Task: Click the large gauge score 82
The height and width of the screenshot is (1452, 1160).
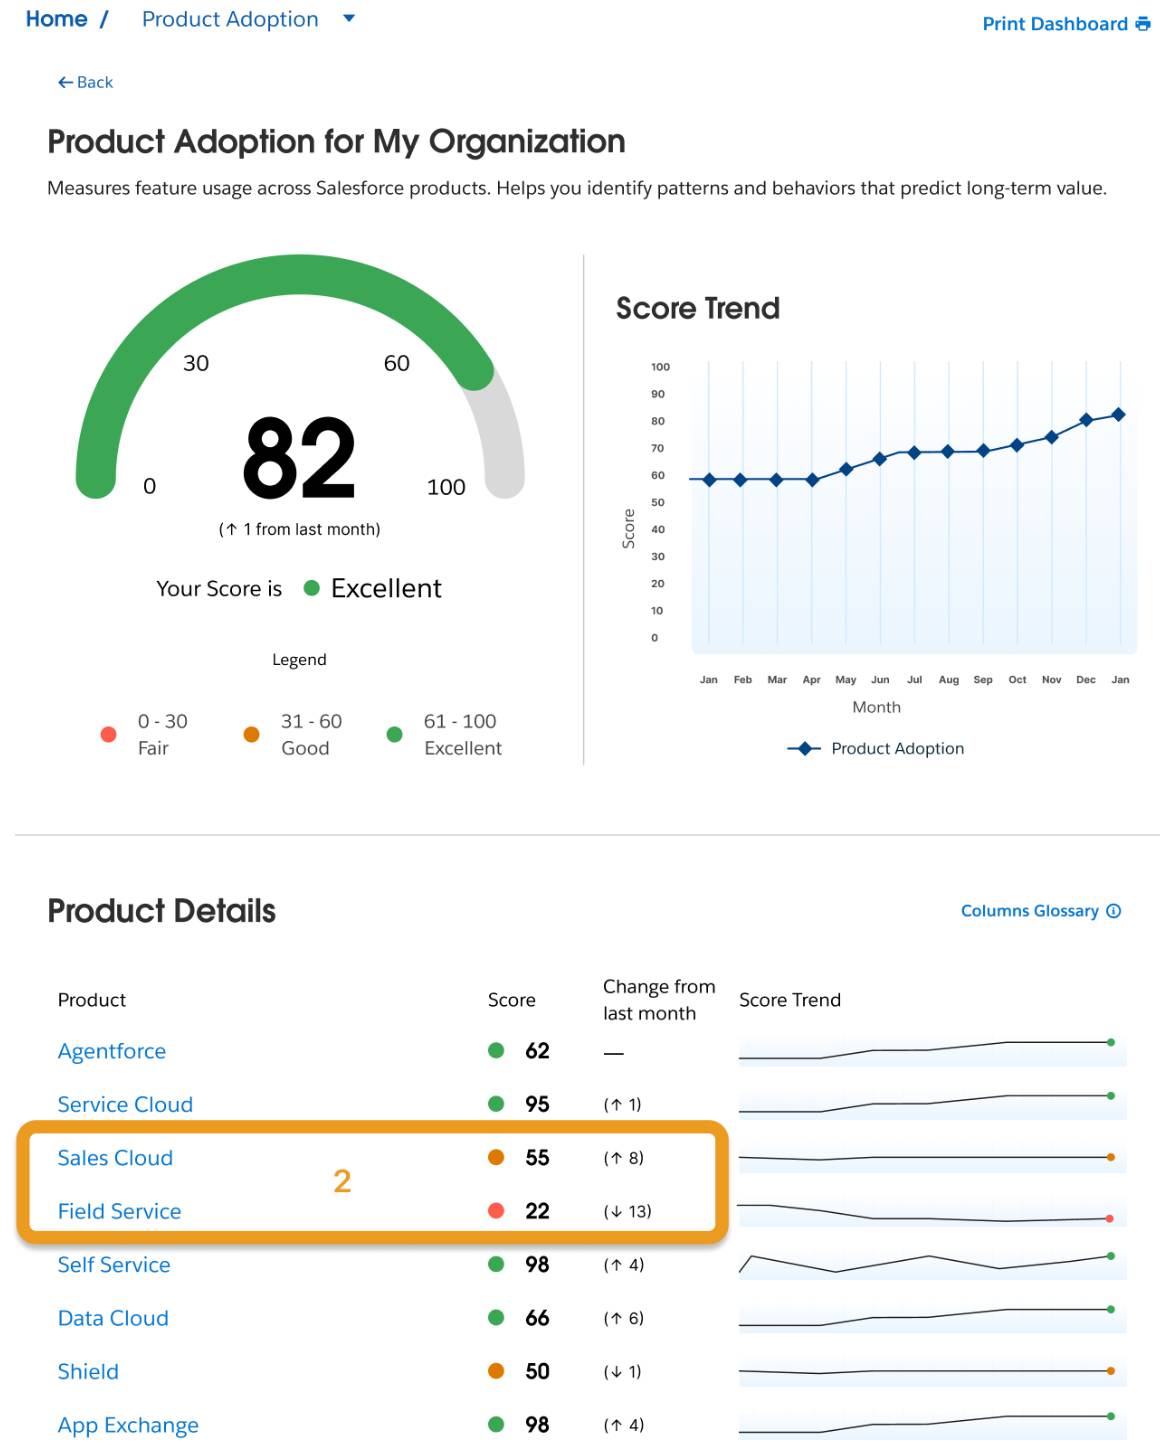Action: pyautogui.click(x=299, y=458)
